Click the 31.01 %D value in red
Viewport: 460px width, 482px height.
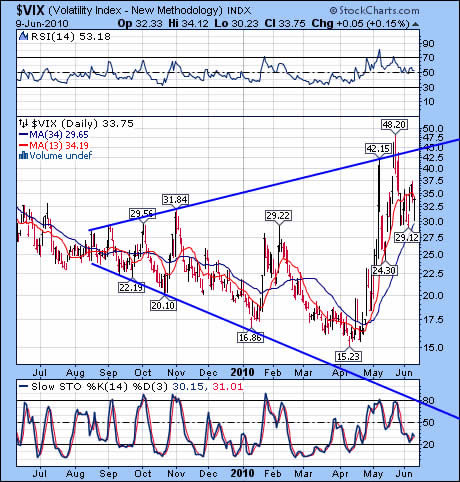point(229,387)
